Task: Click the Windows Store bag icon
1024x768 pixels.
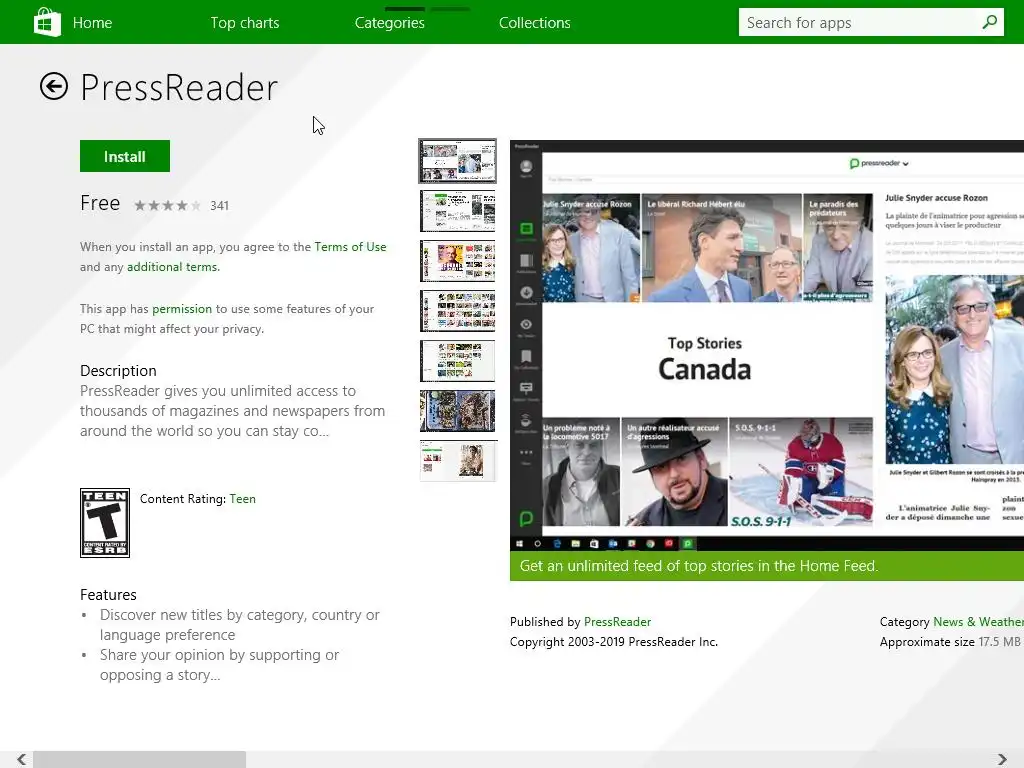Action: coord(47,22)
